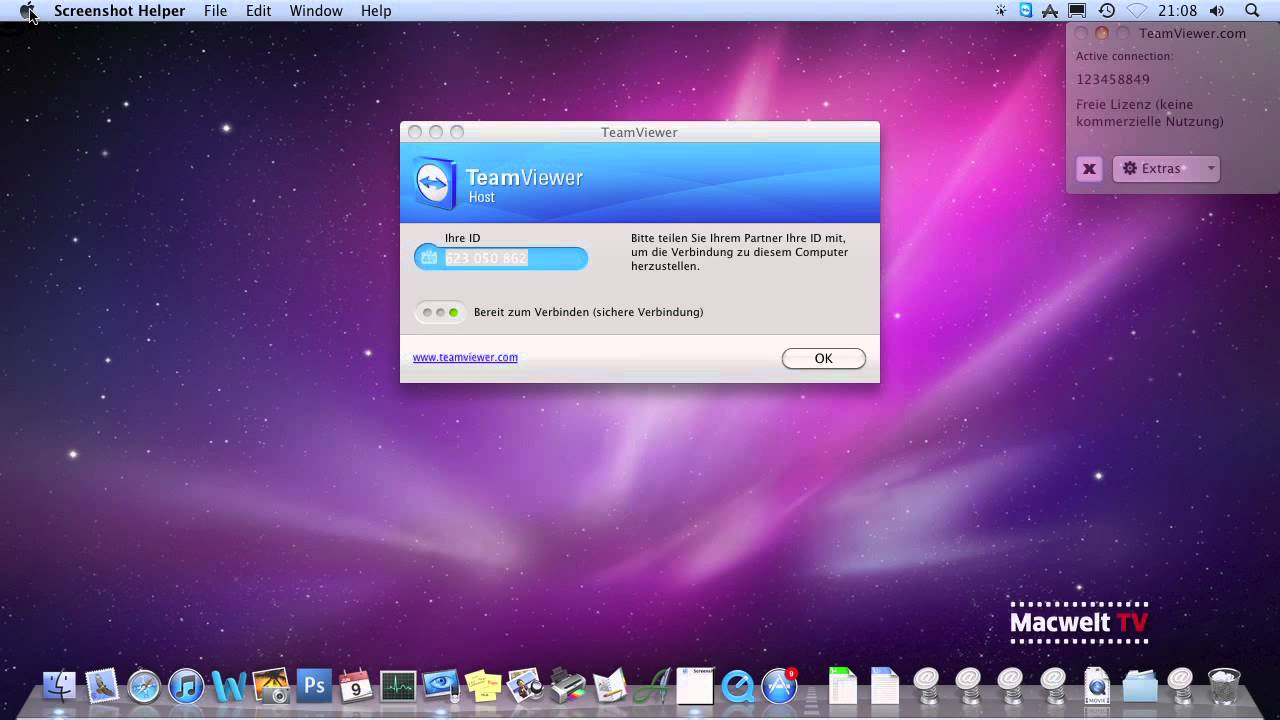Open the Screen Sharing eye icon in Dock
The height and width of the screenshot is (720, 1280).
click(x=441, y=686)
